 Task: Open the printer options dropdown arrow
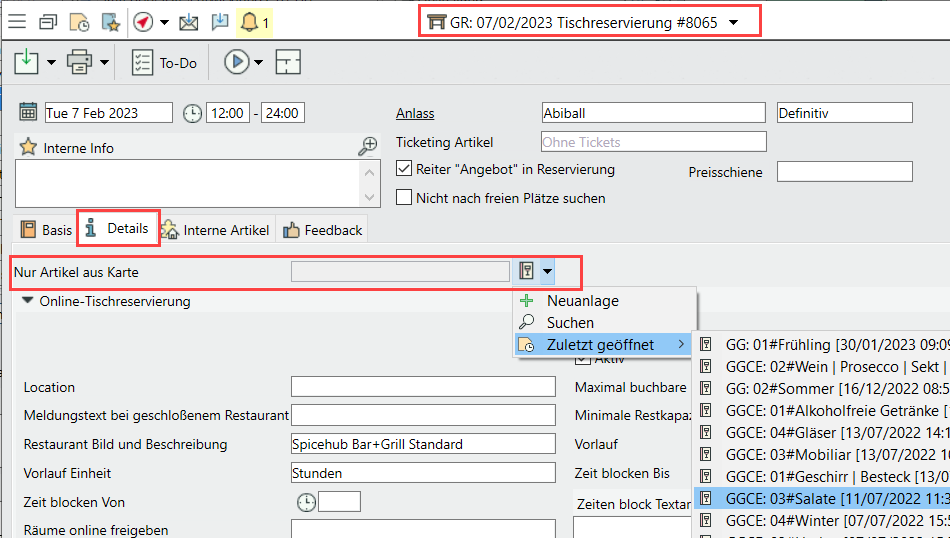[104, 63]
